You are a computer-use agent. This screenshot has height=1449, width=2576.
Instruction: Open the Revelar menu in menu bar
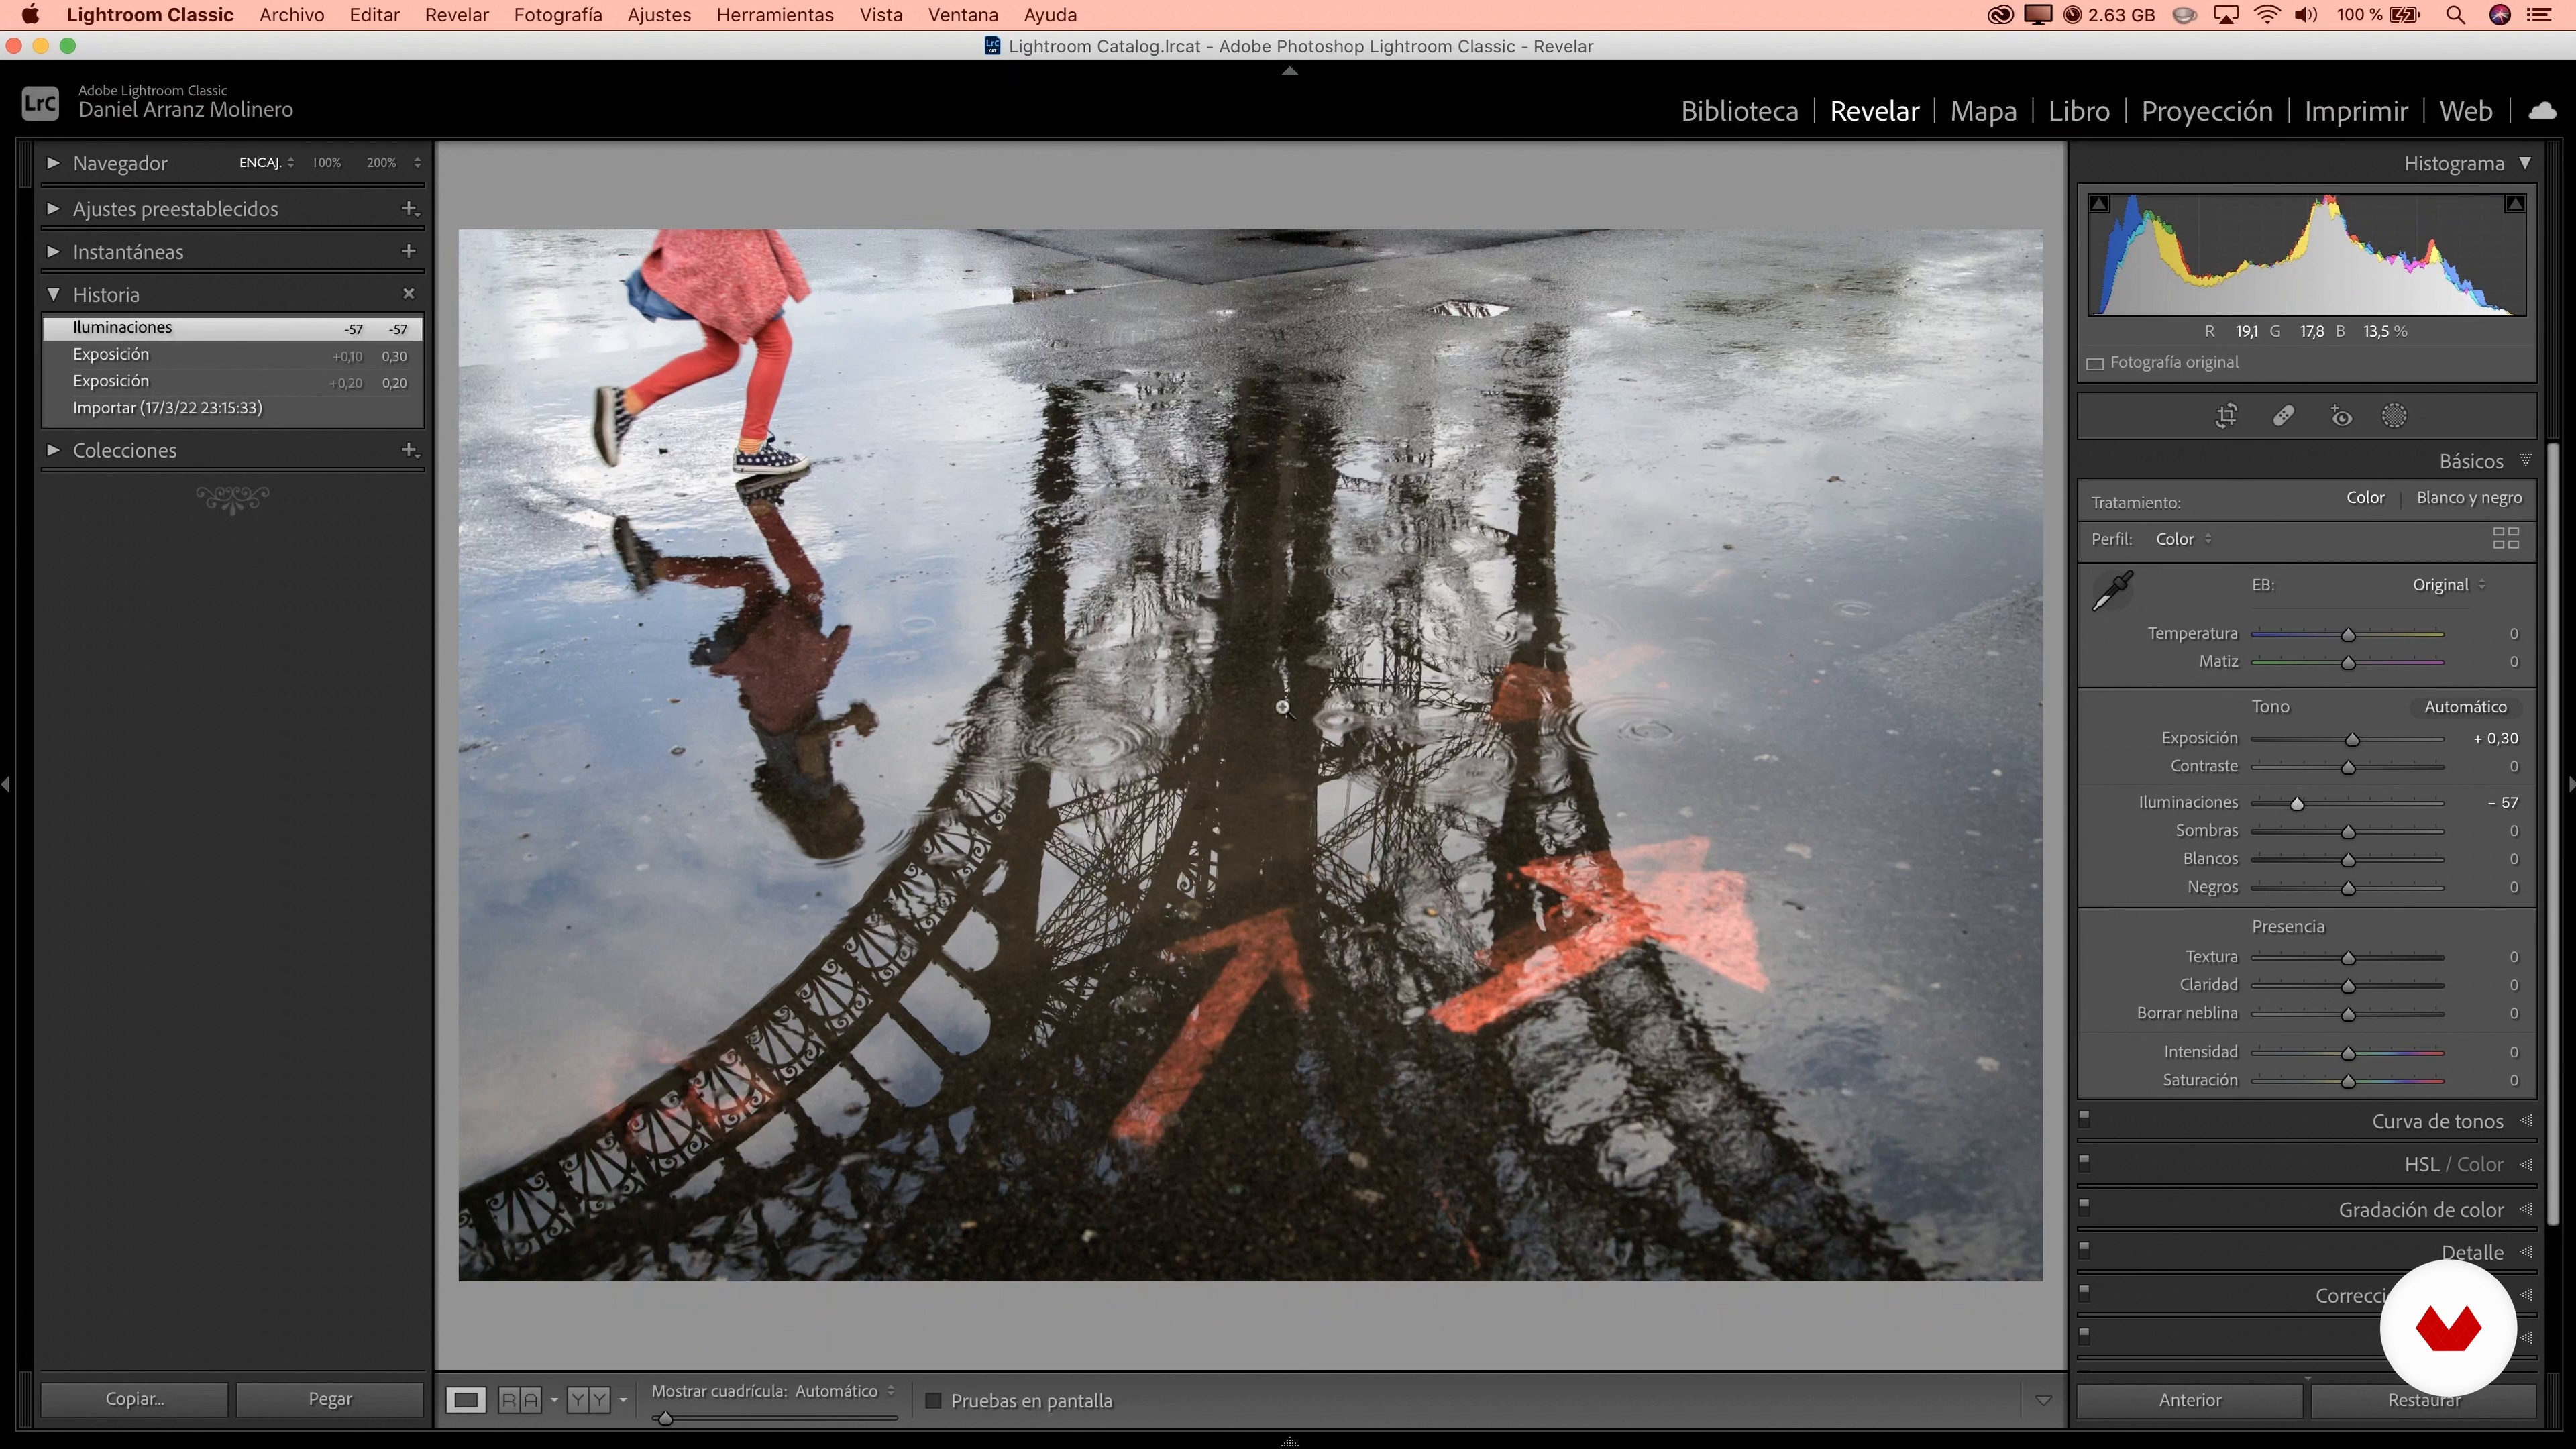coord(456,15)
